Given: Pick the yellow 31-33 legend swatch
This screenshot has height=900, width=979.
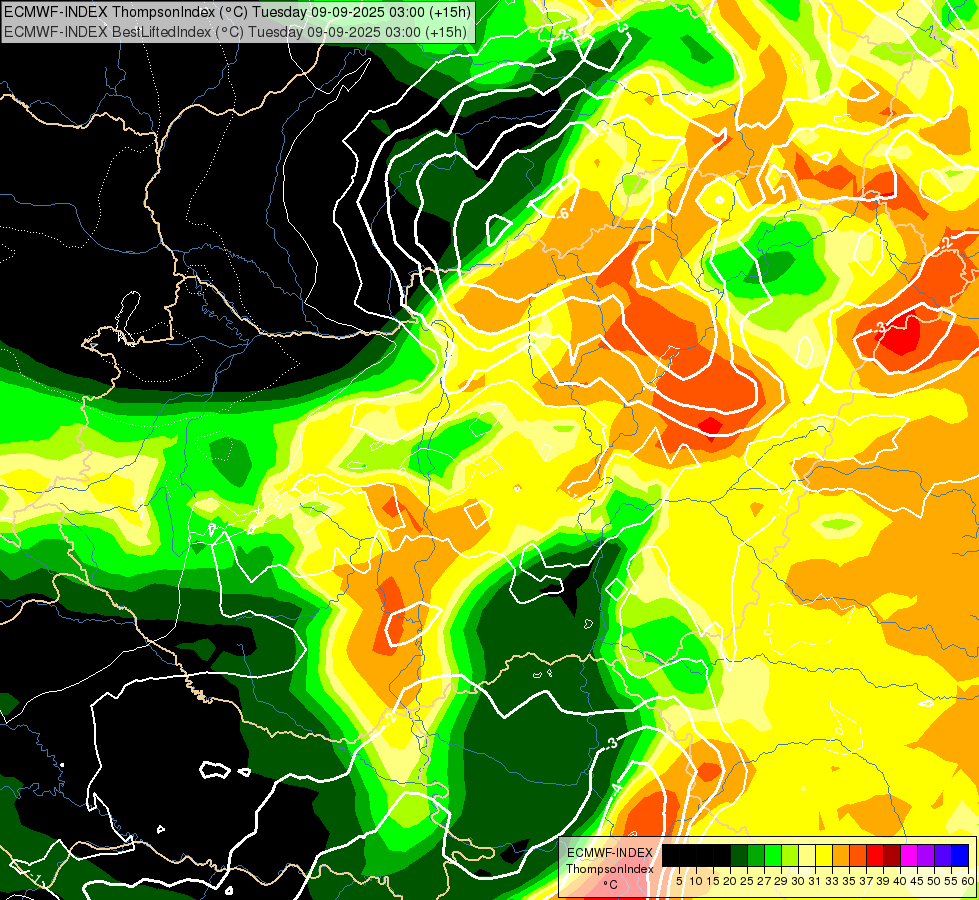Looking at the screenshot, I should click(x=824, y=855).
